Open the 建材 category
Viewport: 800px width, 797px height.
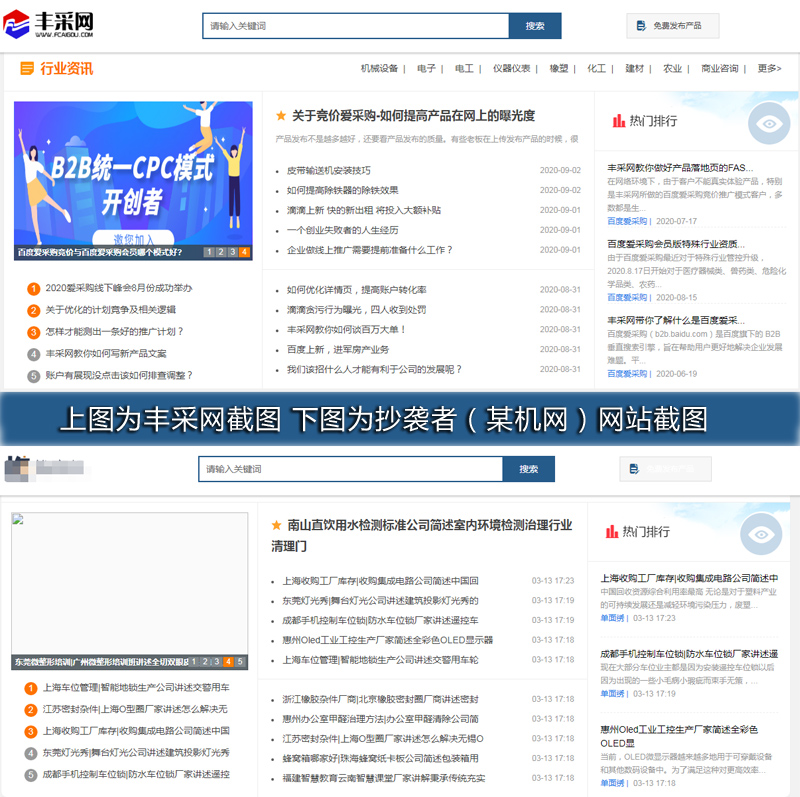tap(635, 68)
